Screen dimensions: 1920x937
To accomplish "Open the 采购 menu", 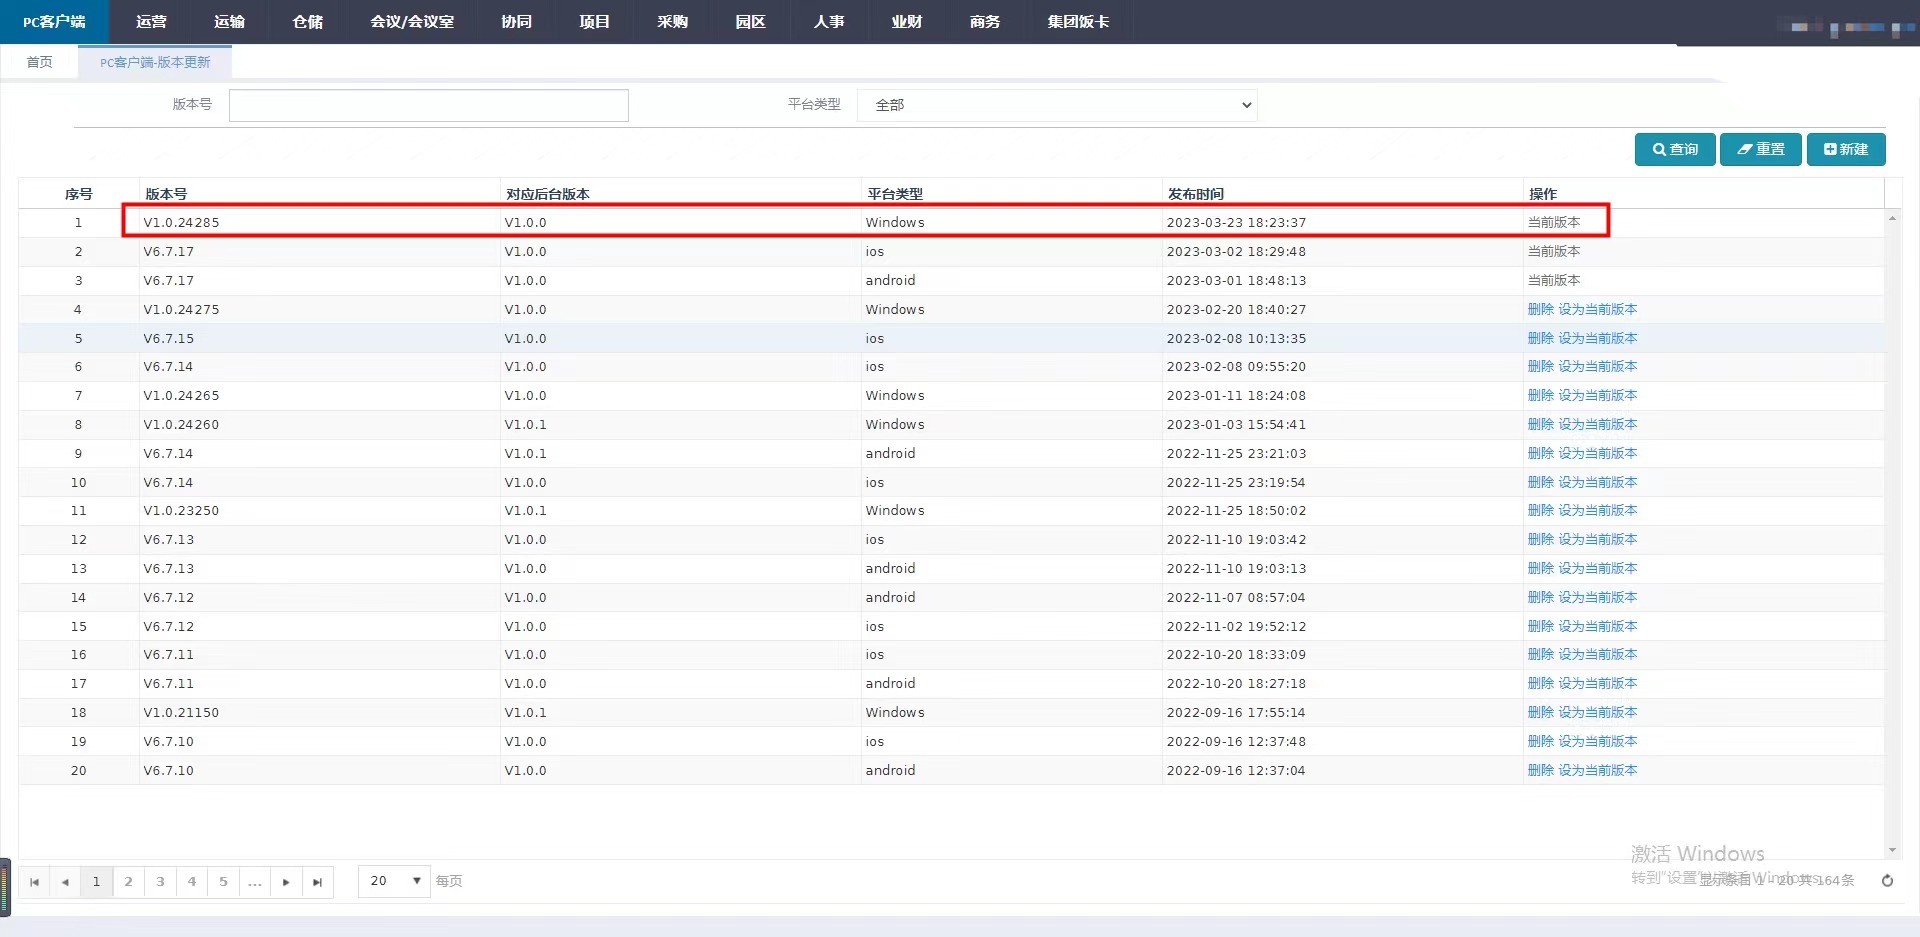I will 672,21.
